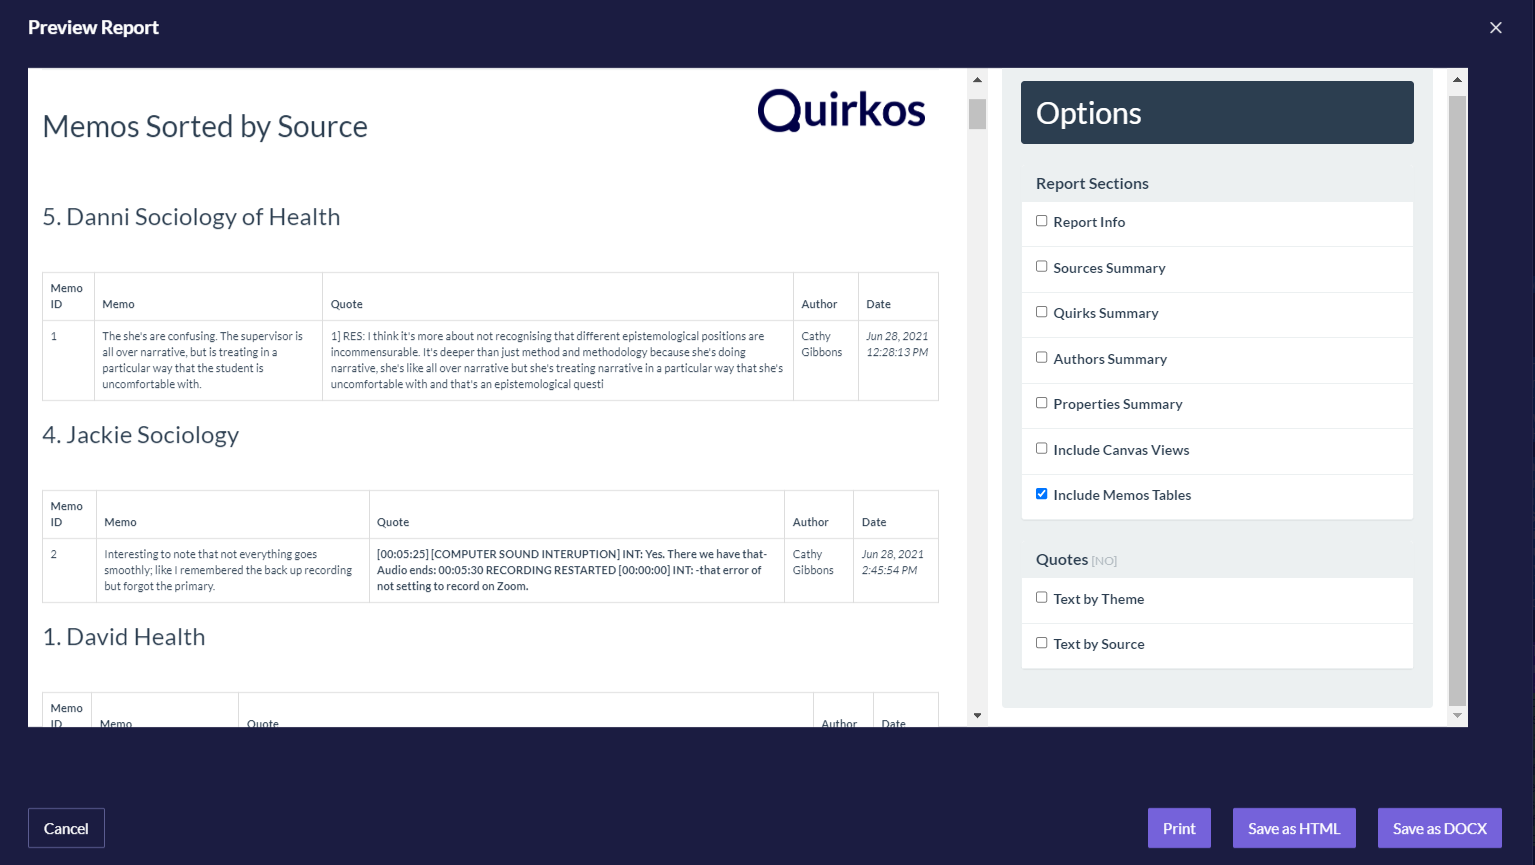The width and height of the screenshot is (1535, 865).
Task: Save the report as HTML
Action: (1293, 828)
